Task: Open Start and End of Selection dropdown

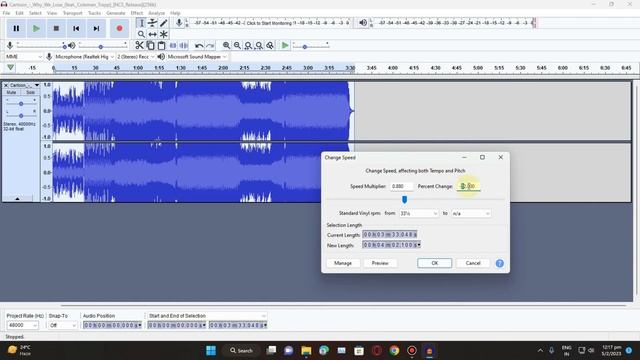Action: point(207,316)
